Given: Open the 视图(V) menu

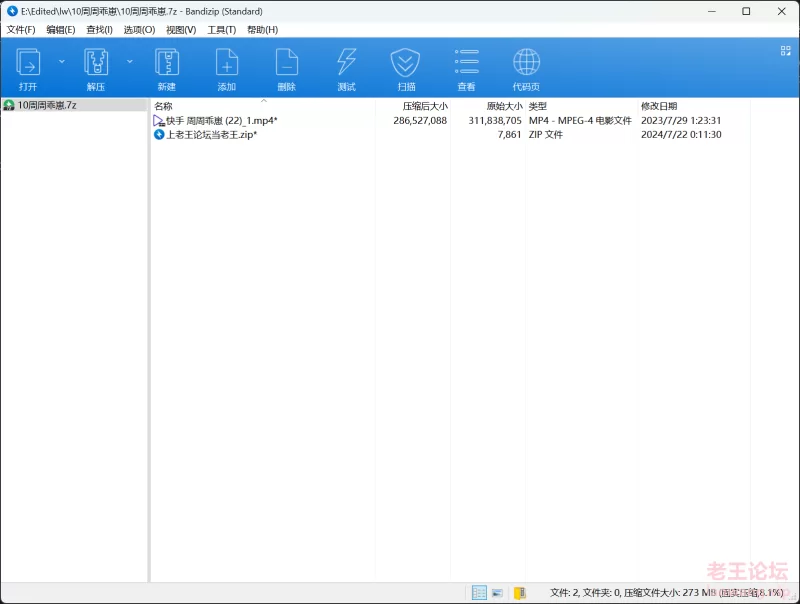Looking at the screenshot, I should [x=181, y=30].
